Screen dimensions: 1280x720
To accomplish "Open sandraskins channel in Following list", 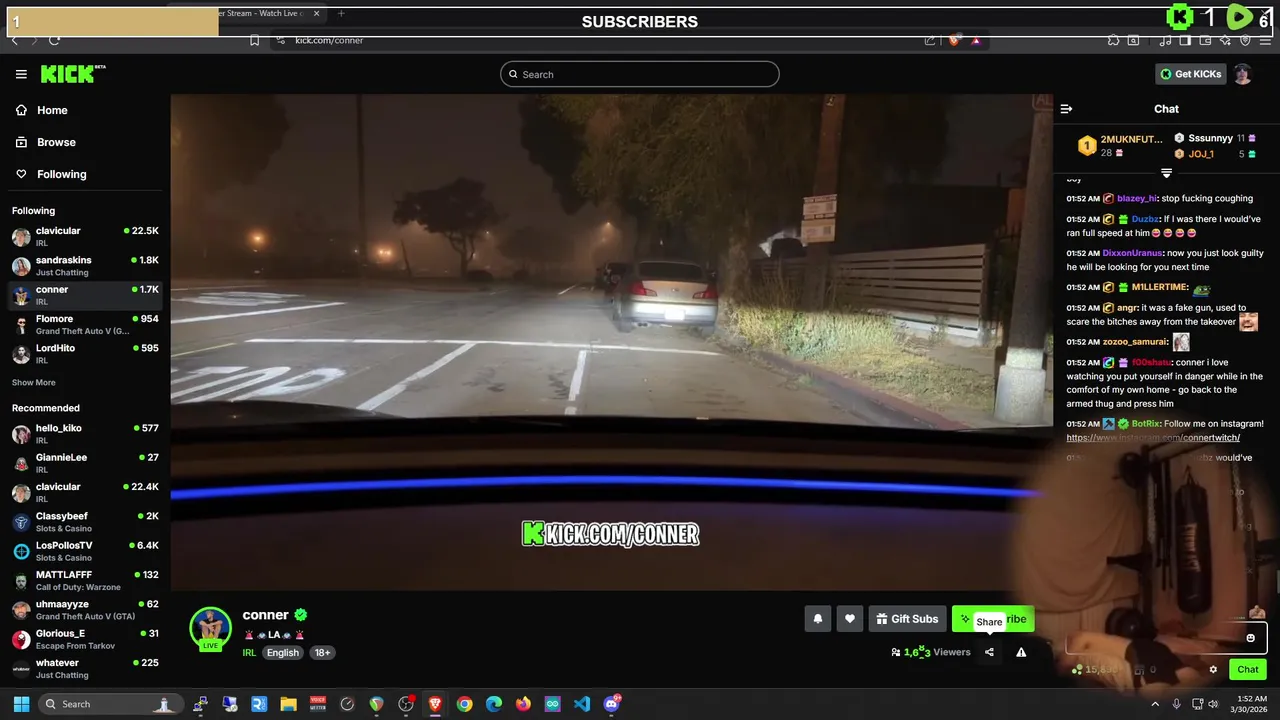I will click(85, 266).
